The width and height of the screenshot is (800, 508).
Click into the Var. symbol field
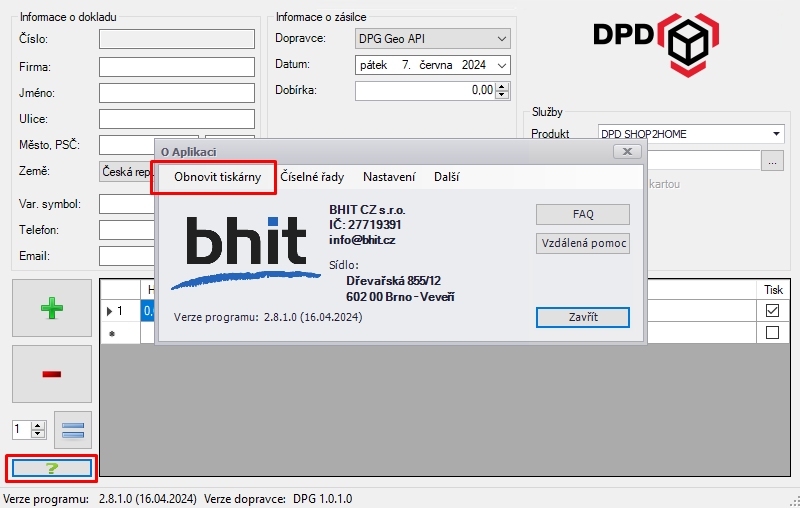point(127,204)
